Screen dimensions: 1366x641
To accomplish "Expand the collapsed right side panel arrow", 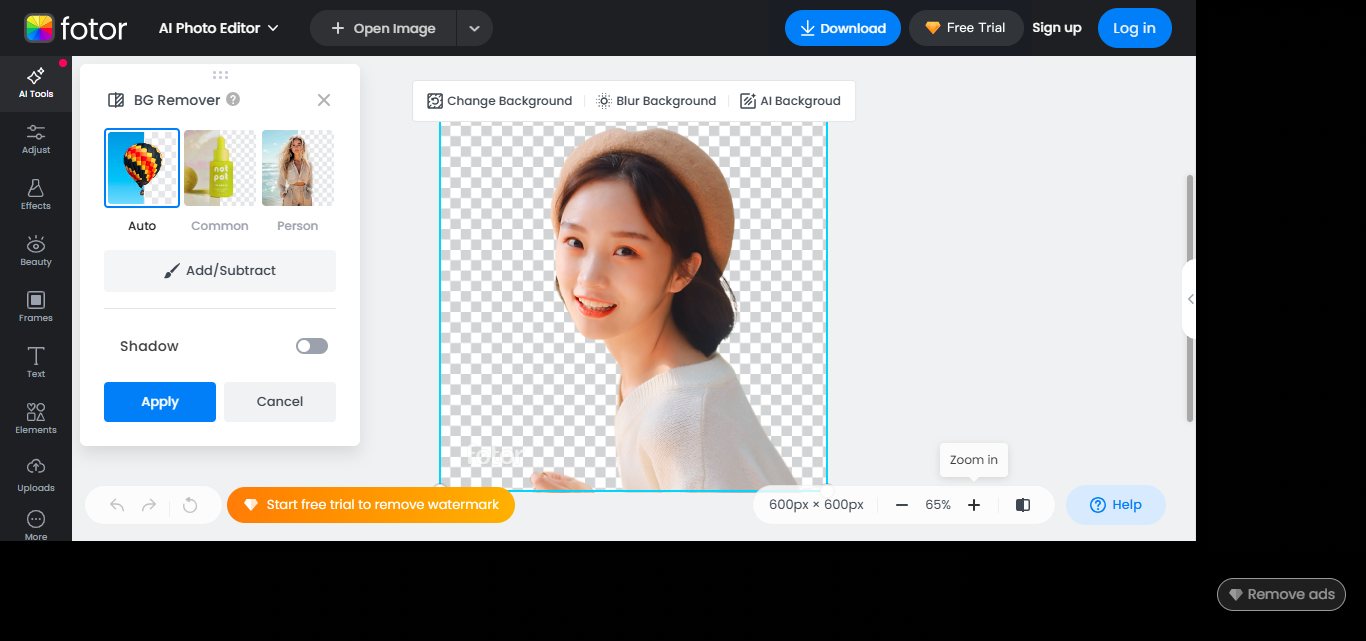I will click(x=1190, y=299).
